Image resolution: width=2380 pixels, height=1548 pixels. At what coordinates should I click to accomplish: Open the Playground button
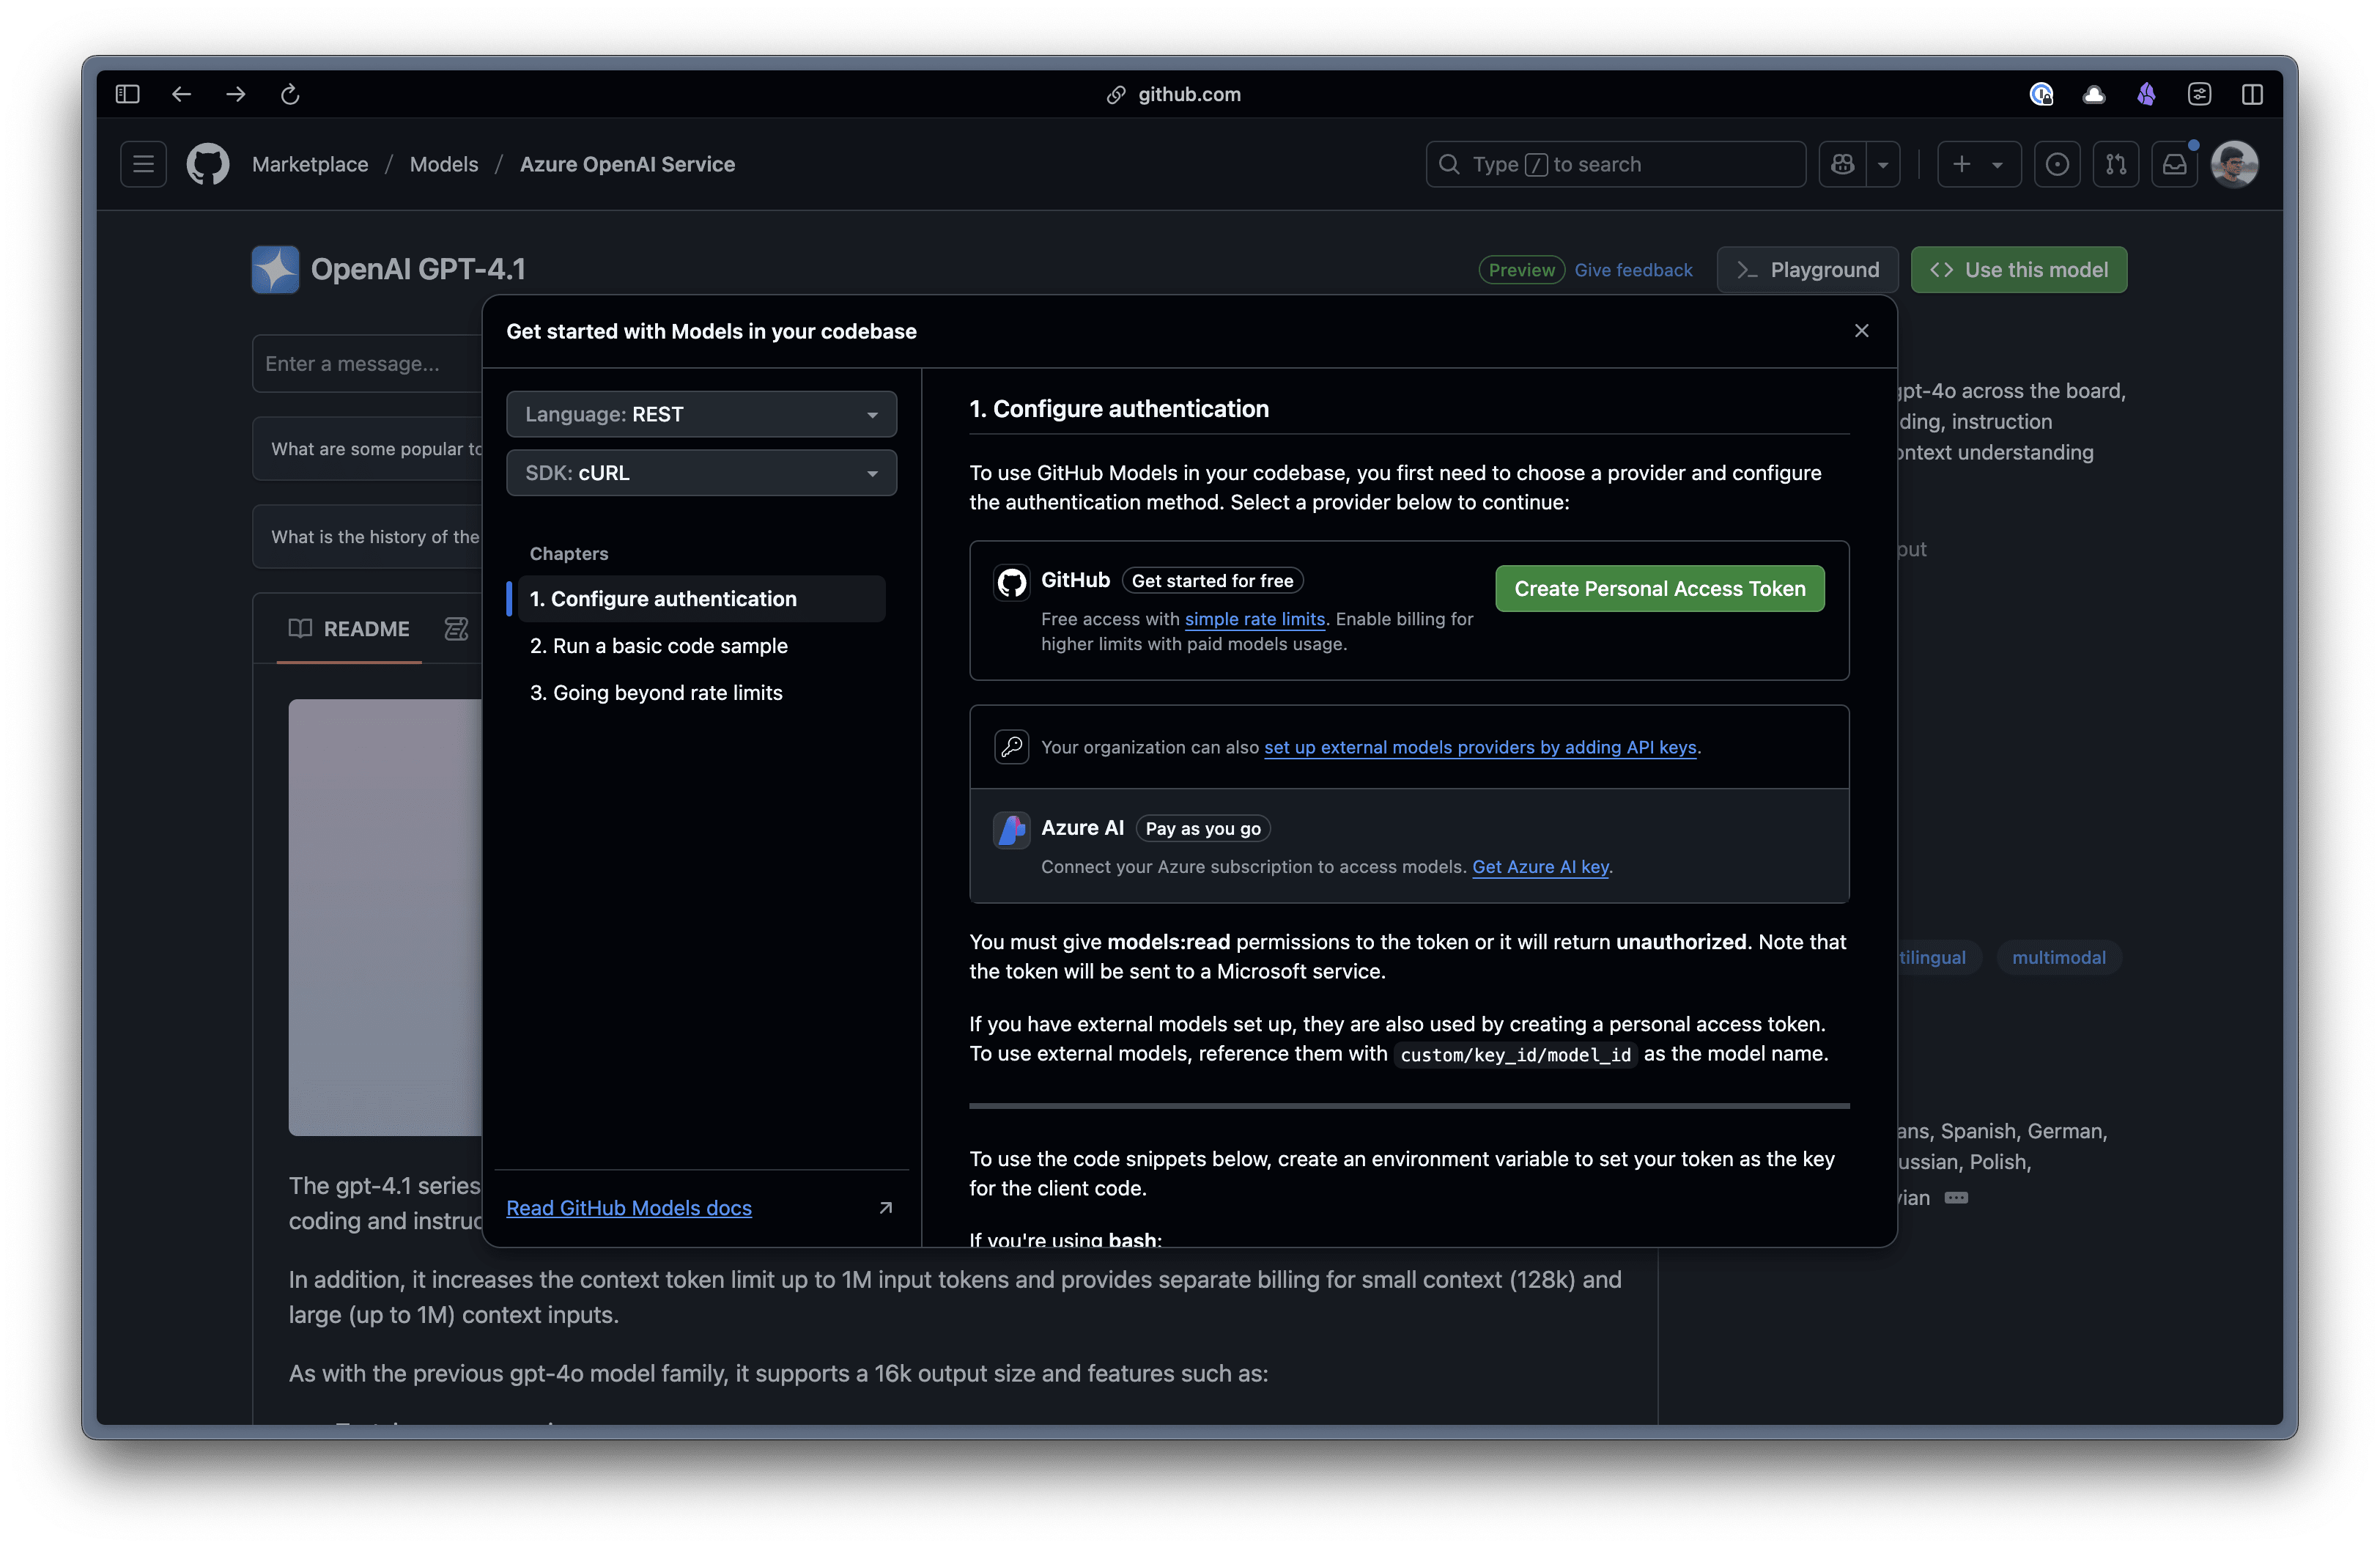coord(1807,270)
